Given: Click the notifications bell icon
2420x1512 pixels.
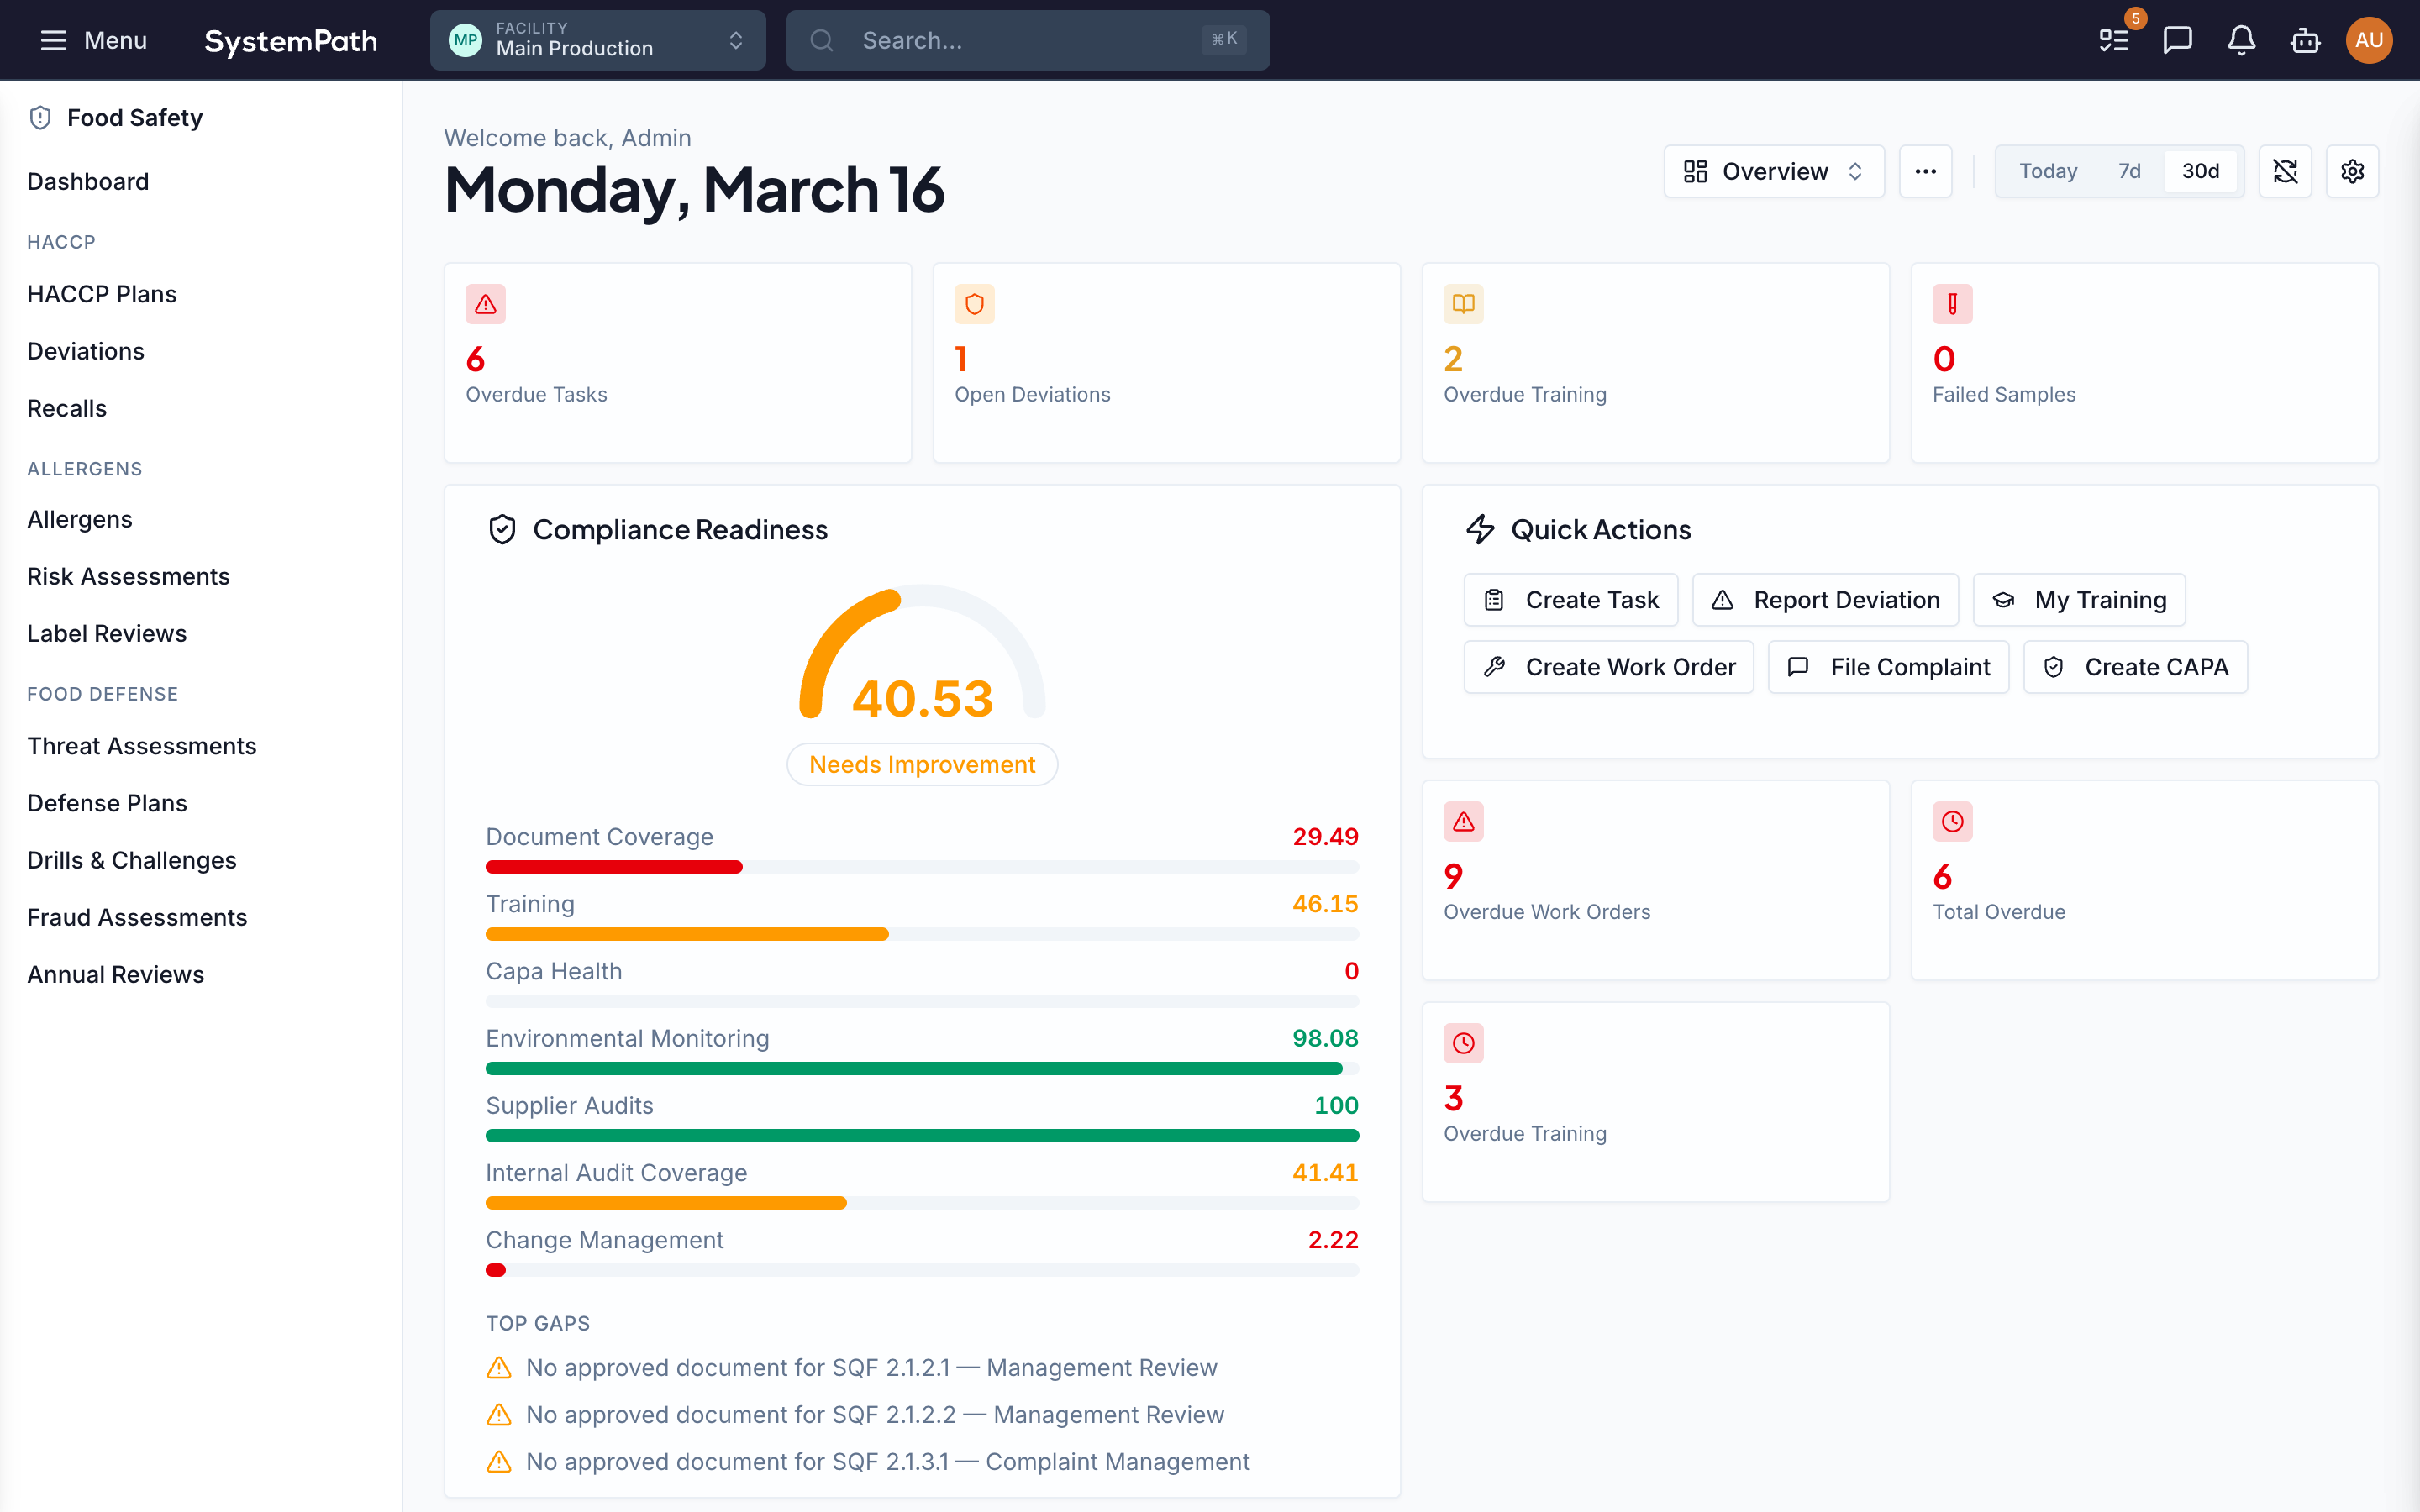Looking at the screenshot, I should coord(2241,40).
